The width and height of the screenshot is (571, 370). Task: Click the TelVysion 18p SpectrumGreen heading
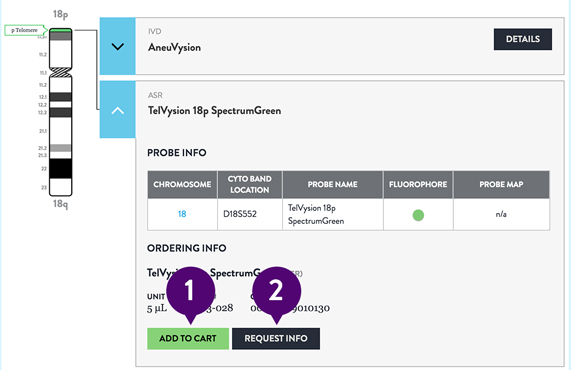pyautogui.click(x=214, y=111)
